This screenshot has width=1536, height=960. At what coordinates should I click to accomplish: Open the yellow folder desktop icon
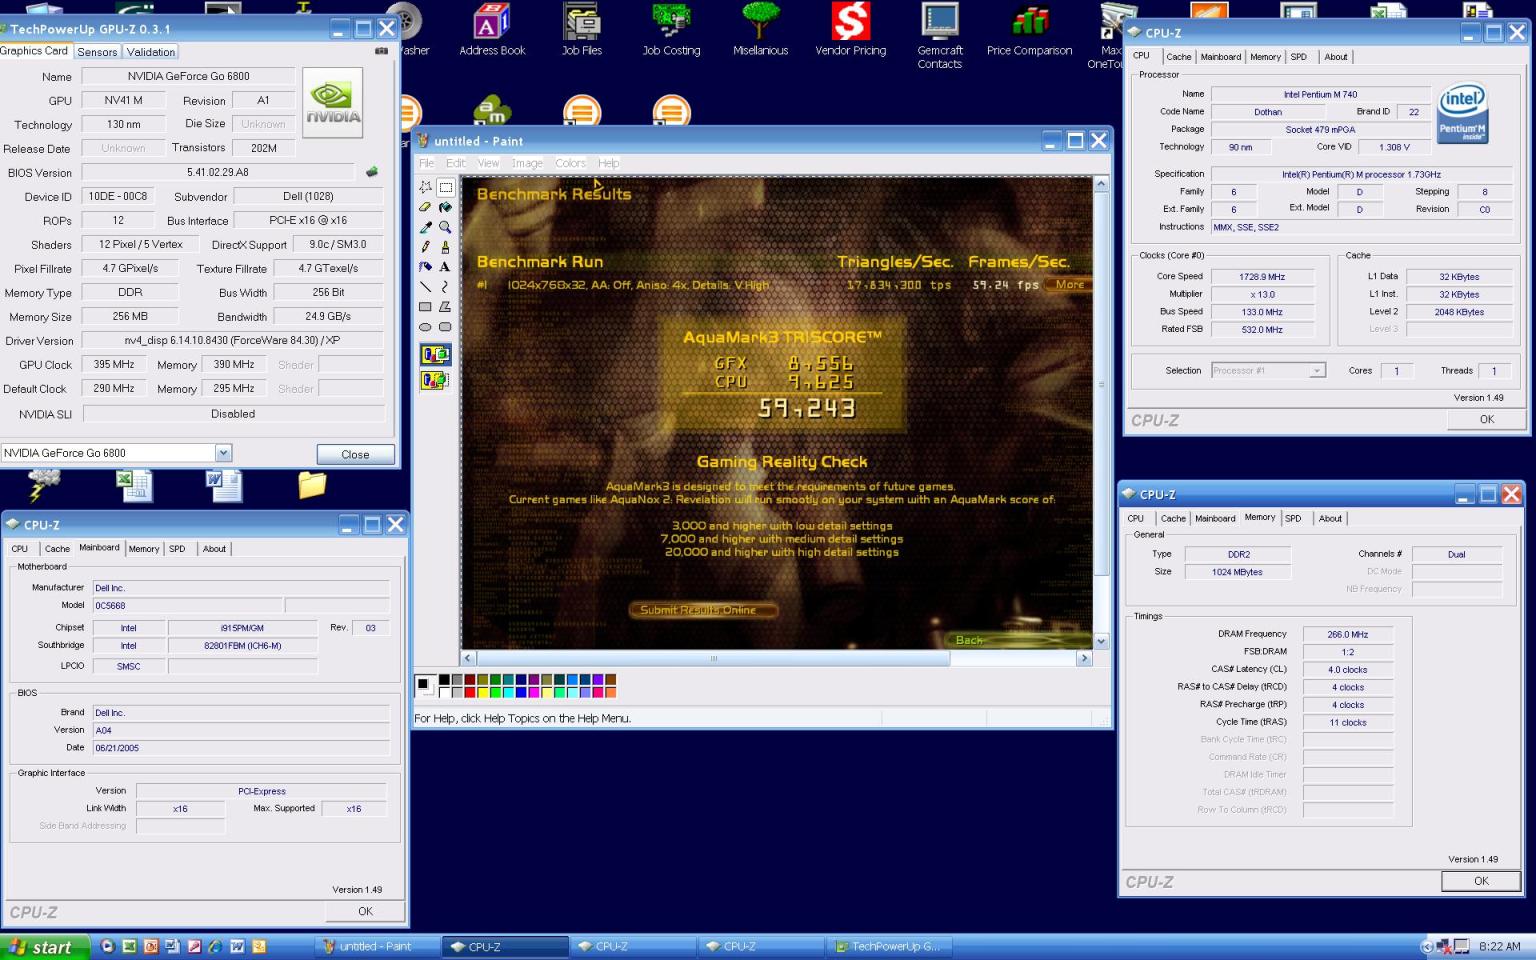(x=312, y=485)
